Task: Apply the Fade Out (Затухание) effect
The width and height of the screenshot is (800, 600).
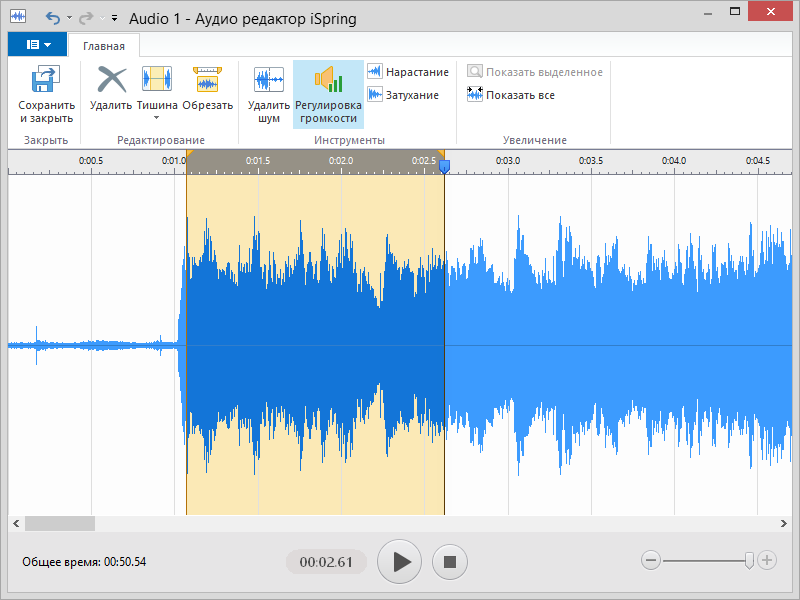Action: pos(403,95)
